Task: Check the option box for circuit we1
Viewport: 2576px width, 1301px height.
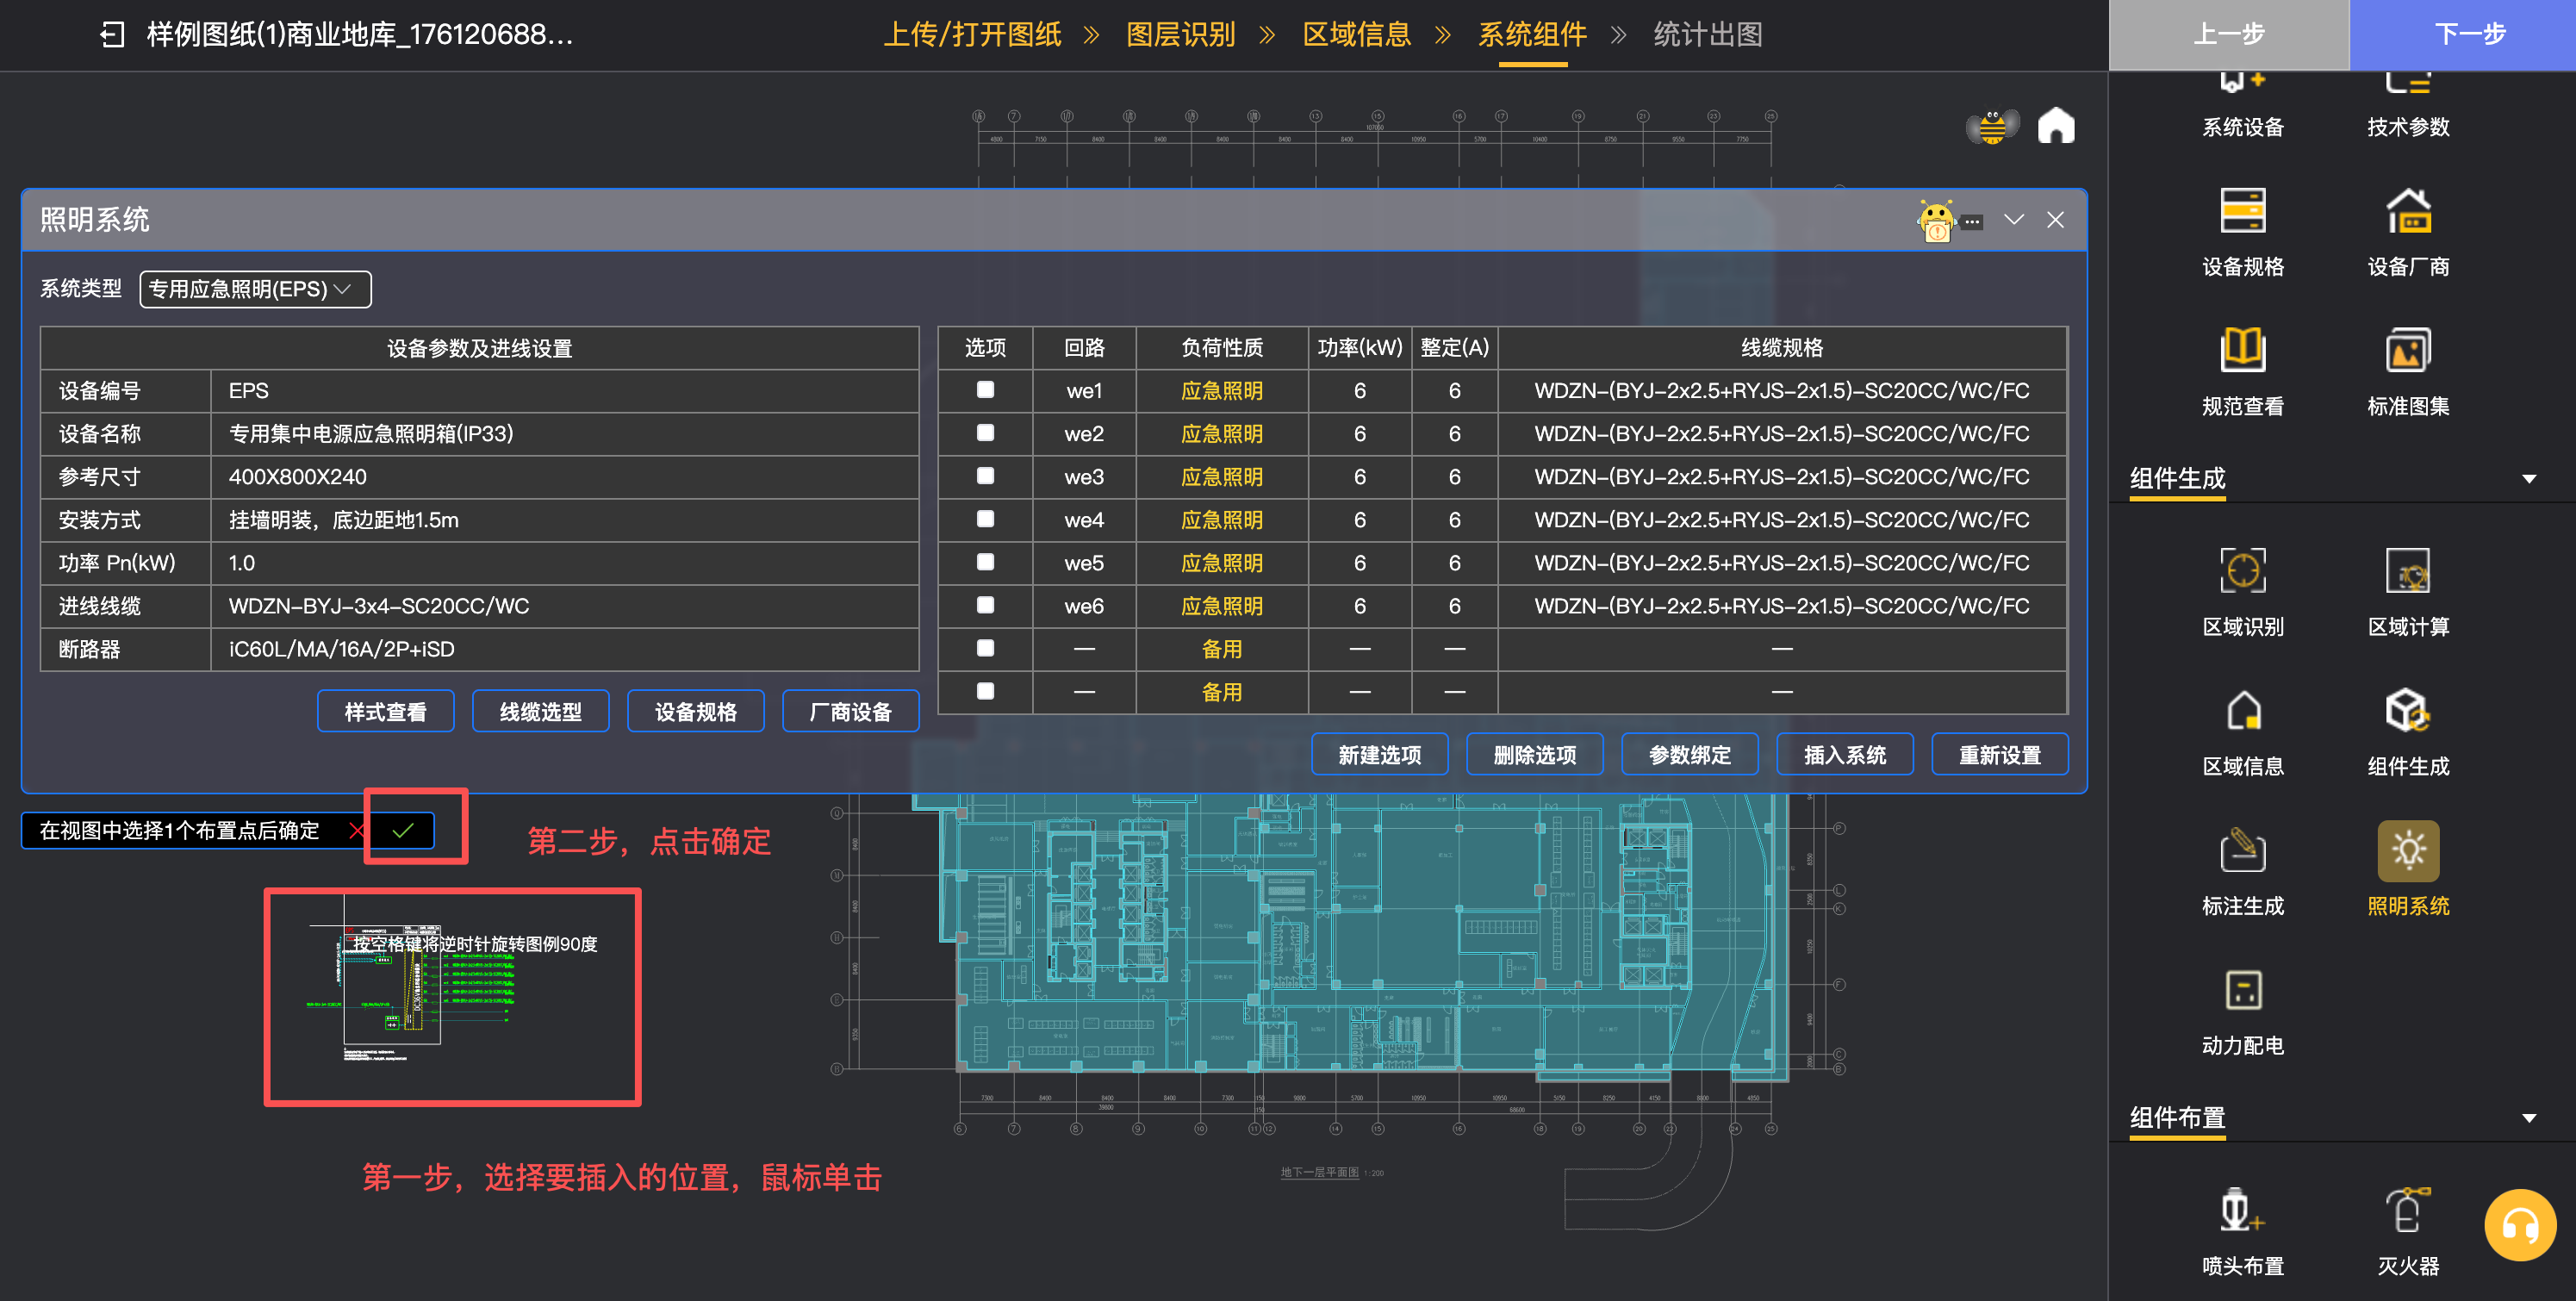Action: tap(985, 390)
